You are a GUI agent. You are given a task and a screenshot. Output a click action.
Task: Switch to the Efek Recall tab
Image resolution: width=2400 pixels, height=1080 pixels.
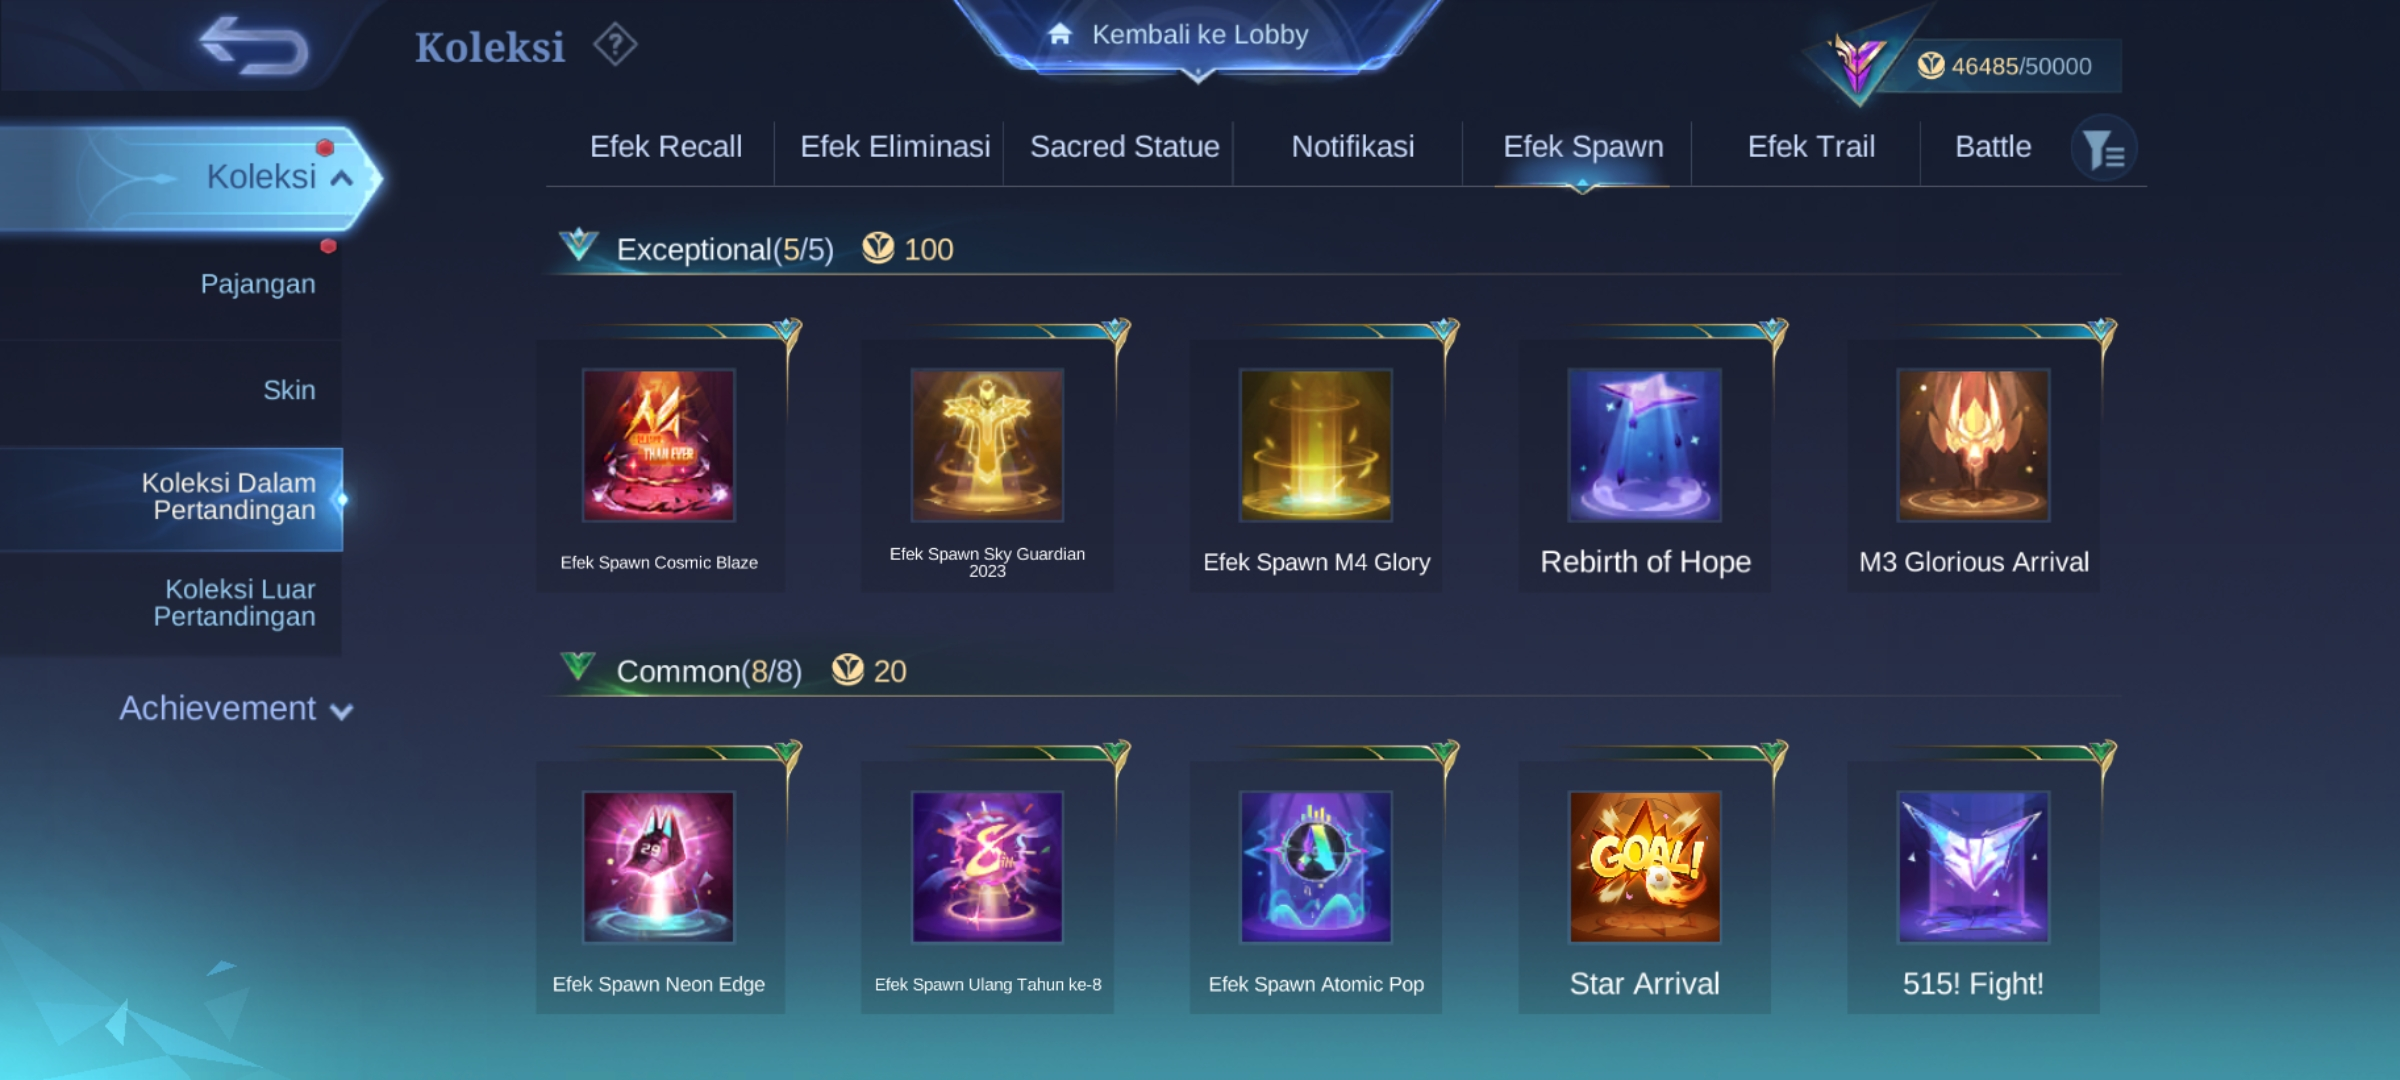[x=666, y=147]
